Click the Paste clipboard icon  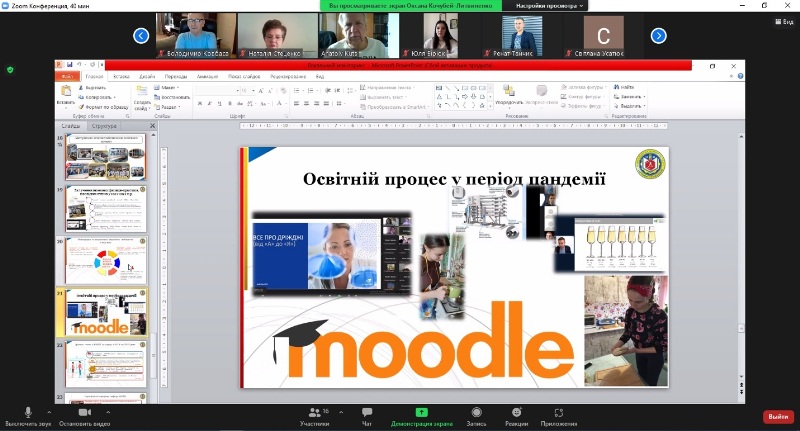click(x=66, y=91)
